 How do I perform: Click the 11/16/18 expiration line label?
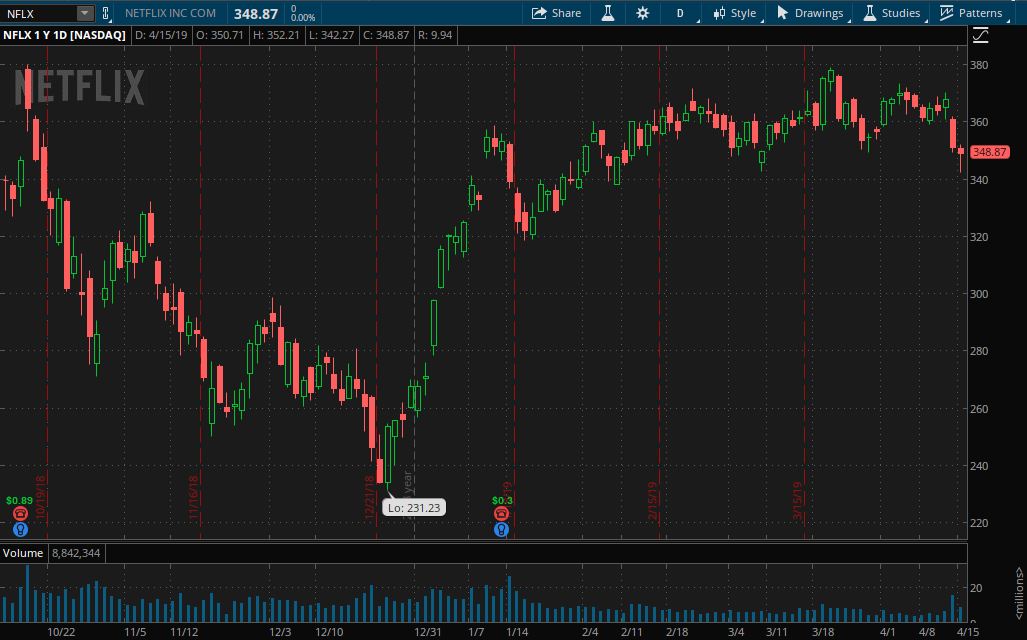pos(194,497)
